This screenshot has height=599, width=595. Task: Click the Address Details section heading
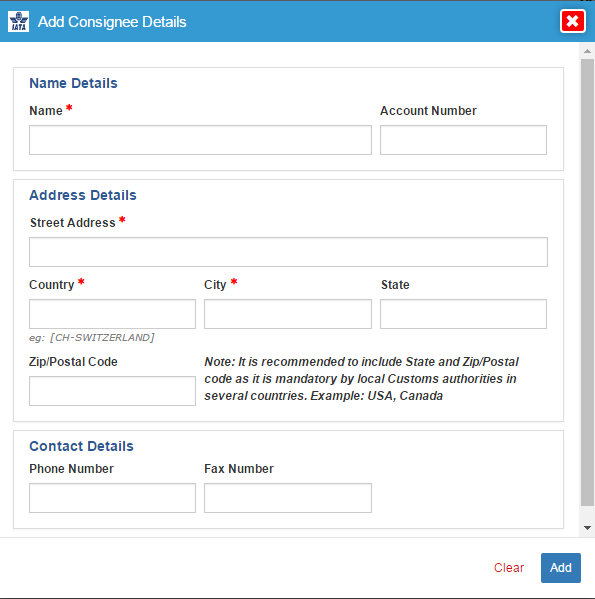point(83,195)
